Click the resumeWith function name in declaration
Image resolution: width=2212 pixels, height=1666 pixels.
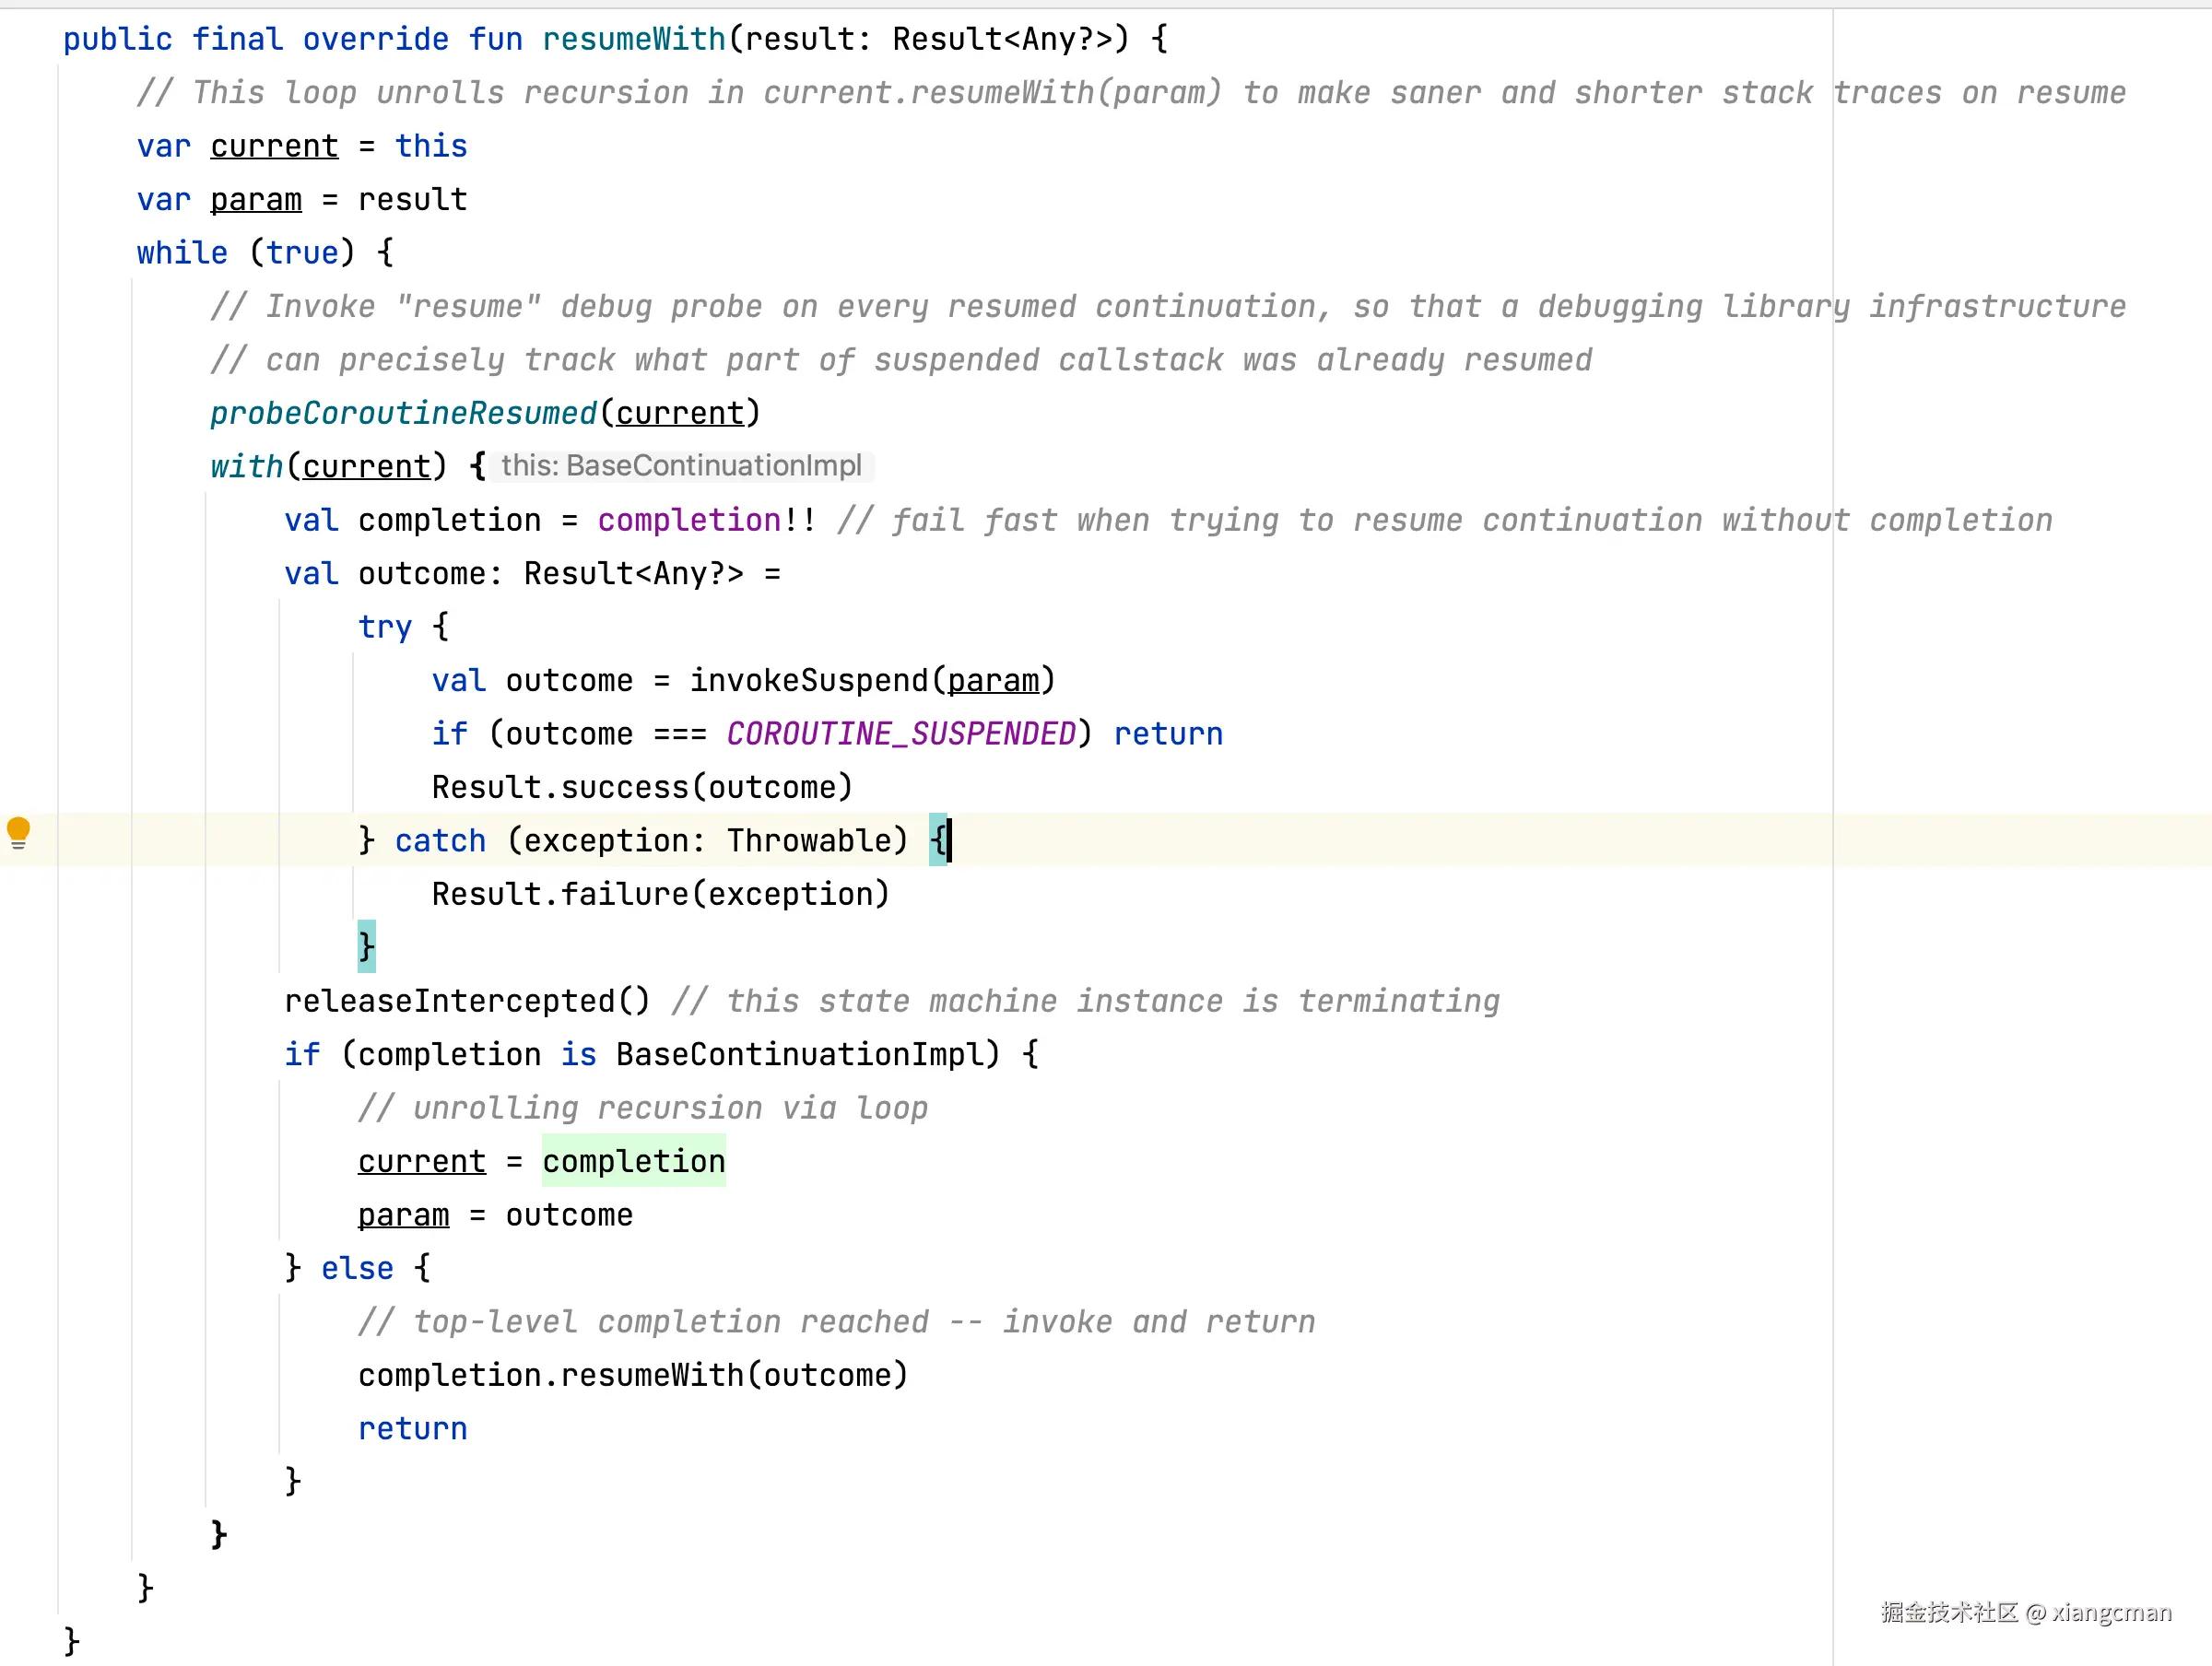[633, 39]
